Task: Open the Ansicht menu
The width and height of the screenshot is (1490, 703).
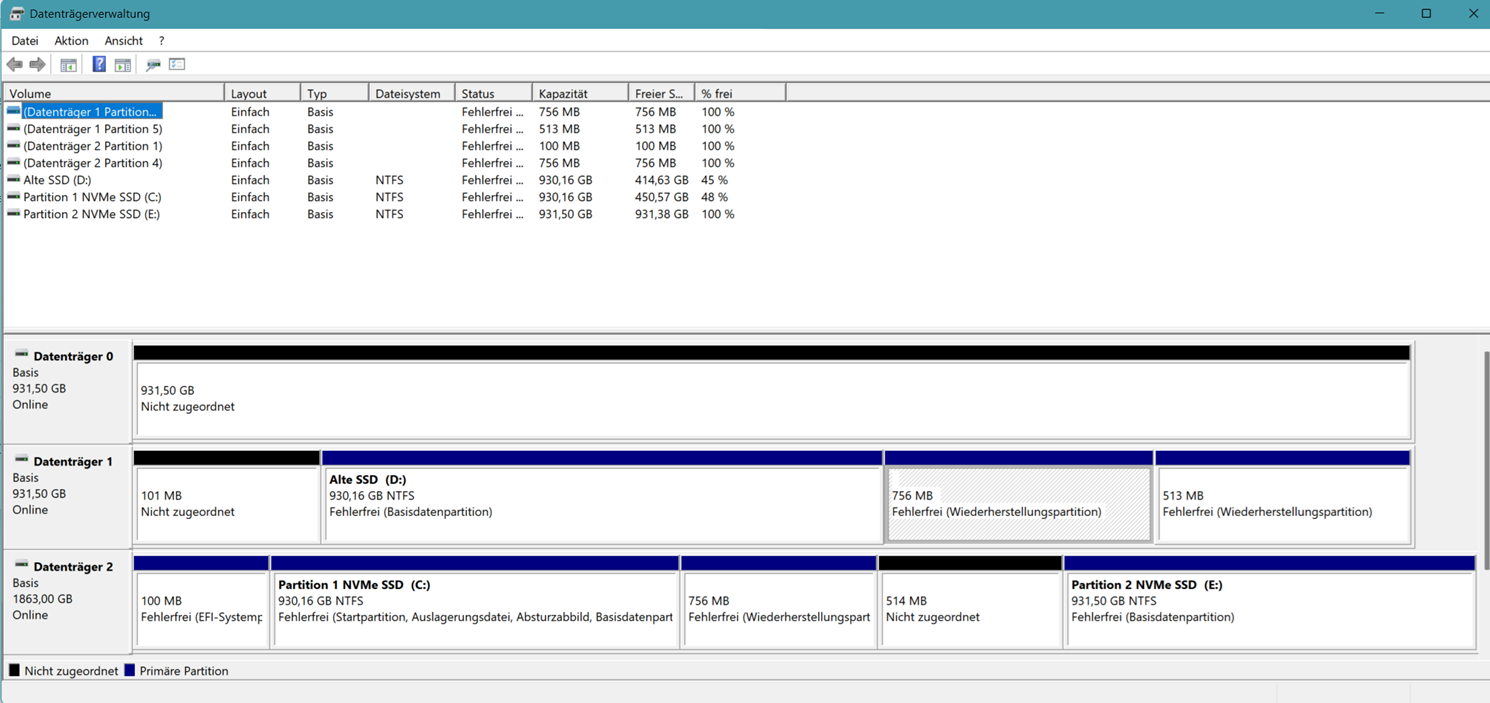Action: coord(123,40)
